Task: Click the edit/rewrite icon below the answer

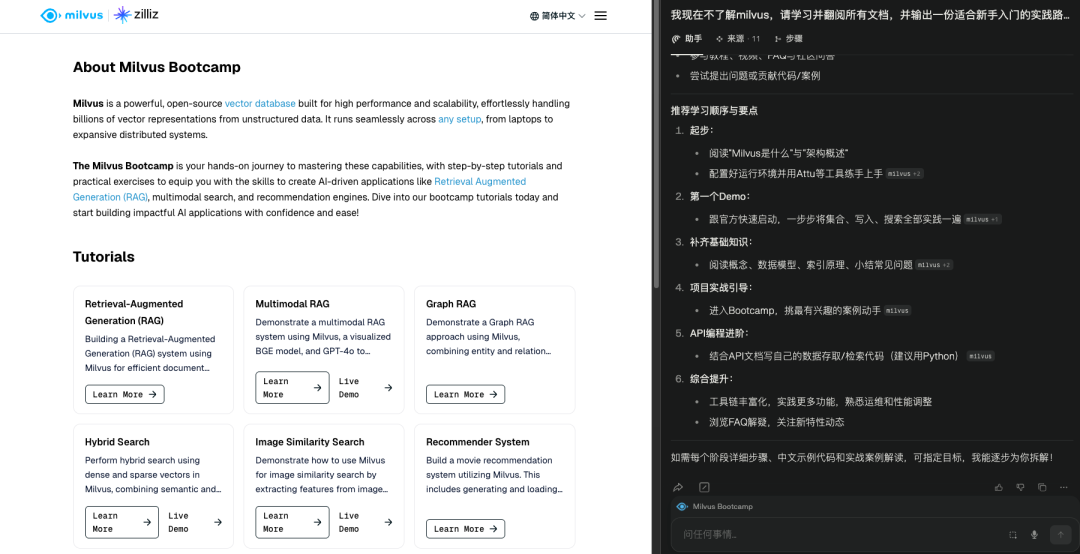Action: pos(704,487)
